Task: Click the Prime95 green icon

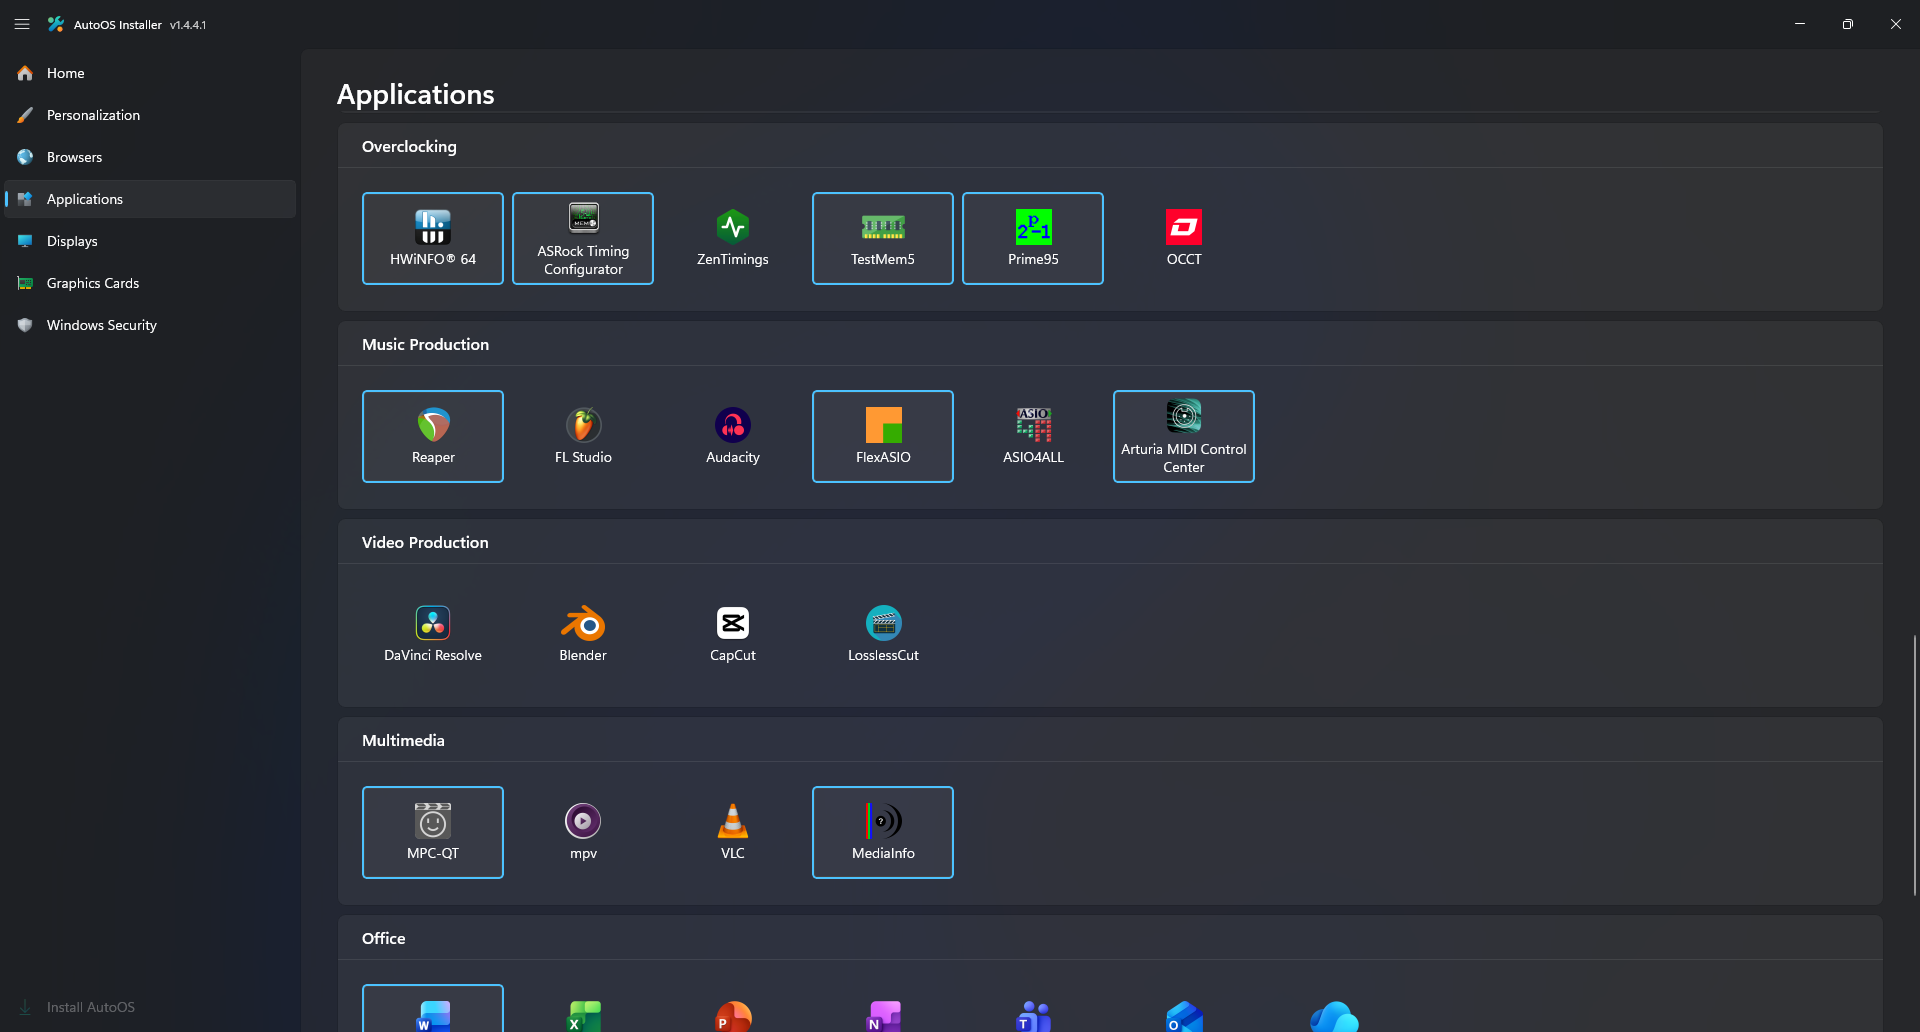Action: tap(1033, 227)
